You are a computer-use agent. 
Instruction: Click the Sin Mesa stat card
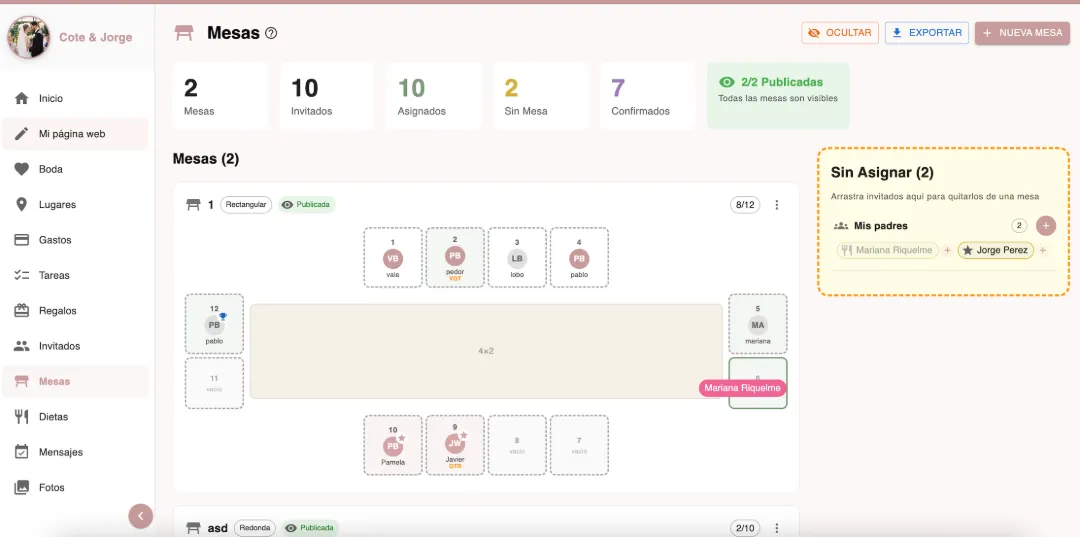pos(541,96)
